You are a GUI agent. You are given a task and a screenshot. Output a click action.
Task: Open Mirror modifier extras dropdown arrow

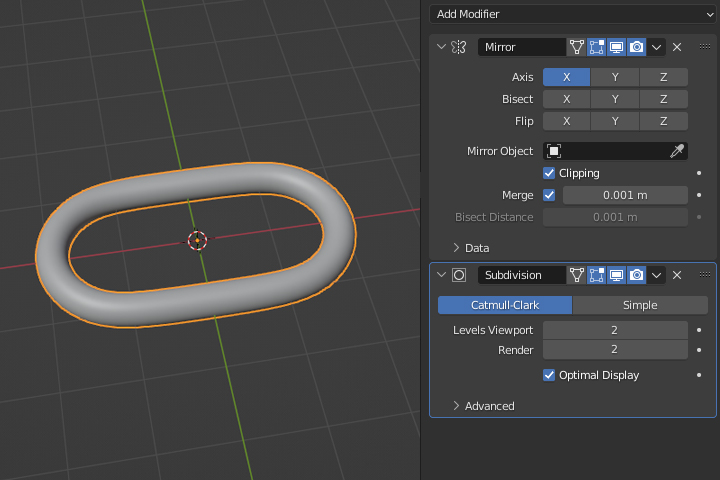656,47
